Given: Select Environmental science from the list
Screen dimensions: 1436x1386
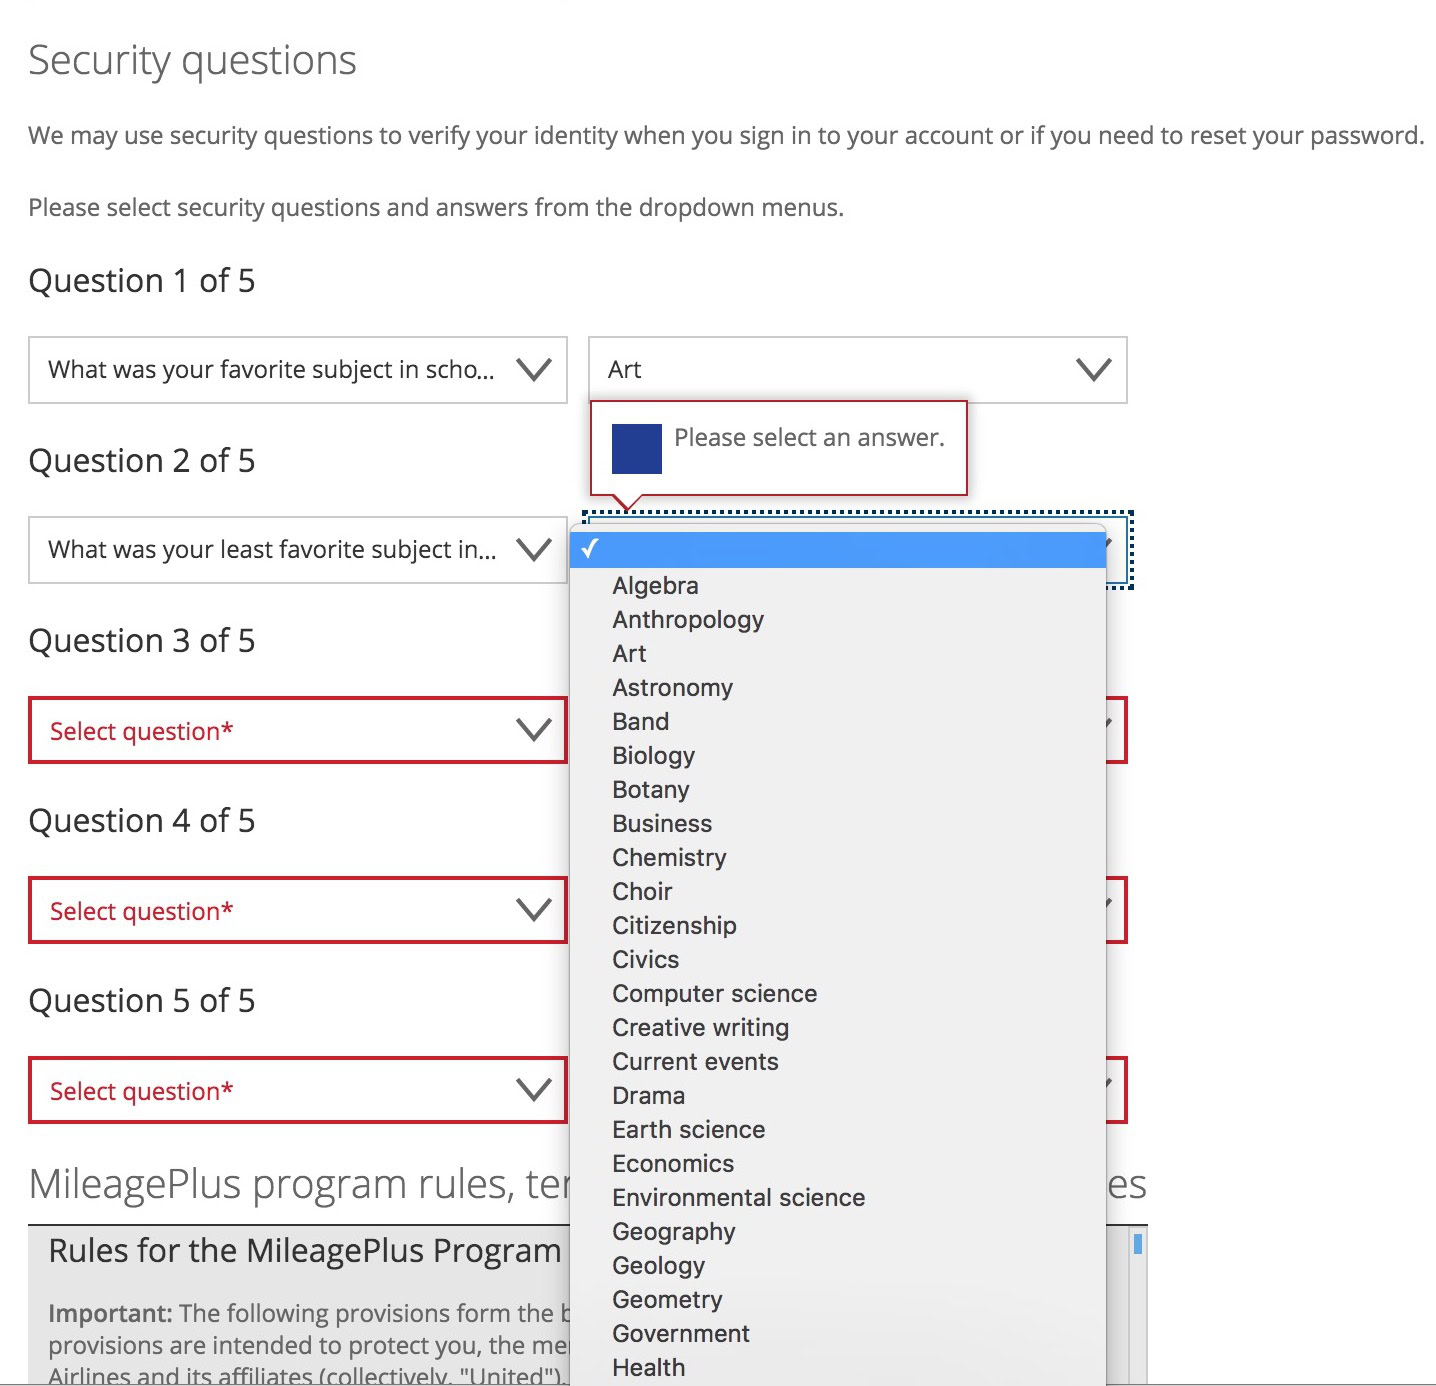Looking at the screenshot, I should pyautogui.click(x=738, y=1198).
